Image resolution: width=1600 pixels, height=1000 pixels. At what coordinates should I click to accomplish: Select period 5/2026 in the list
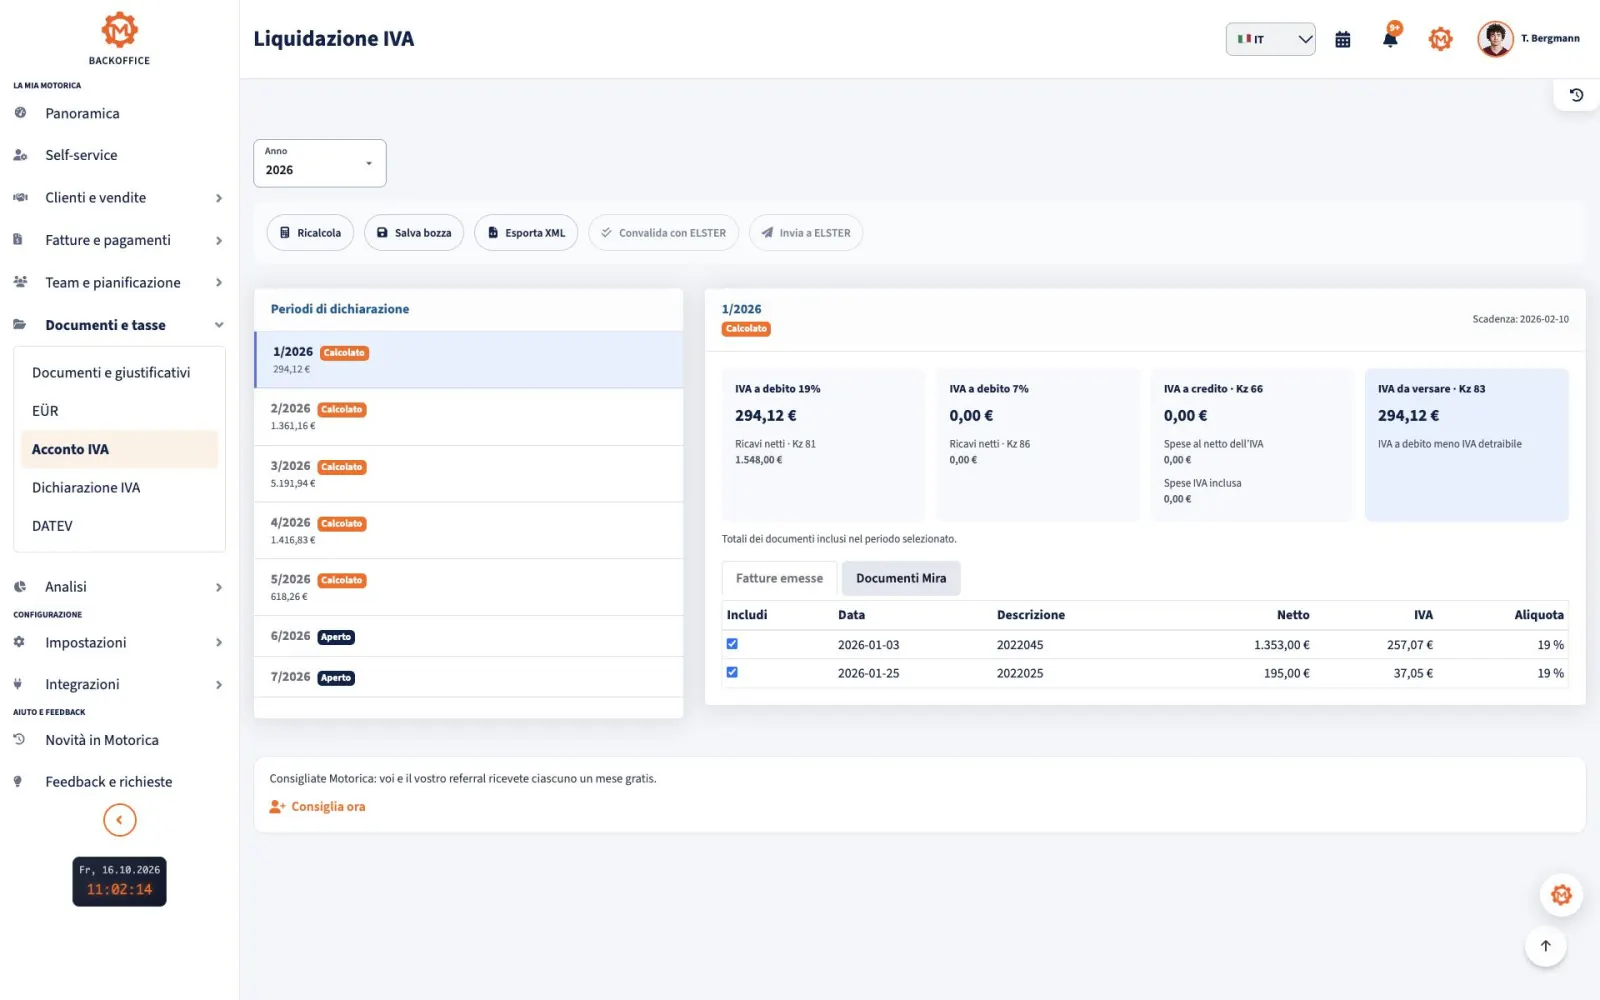469,587
